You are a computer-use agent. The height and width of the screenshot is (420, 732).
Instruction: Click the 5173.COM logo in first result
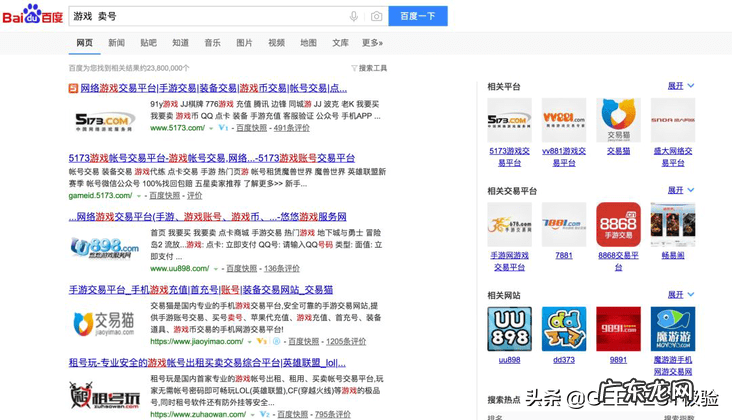click(105, 121)
